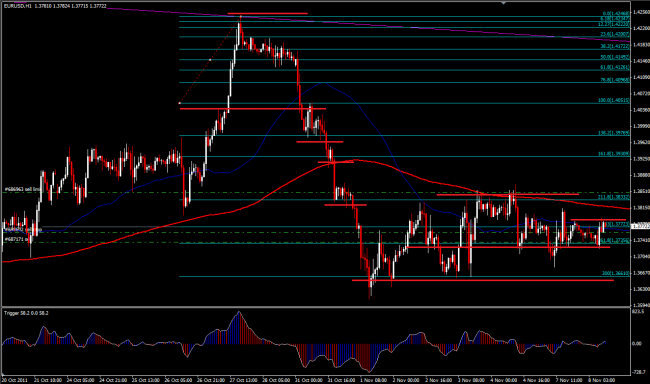Click the 0.0 Fibonacci level label
The image size is (650, 384).
pyautogui.click(x=616, y=14)
